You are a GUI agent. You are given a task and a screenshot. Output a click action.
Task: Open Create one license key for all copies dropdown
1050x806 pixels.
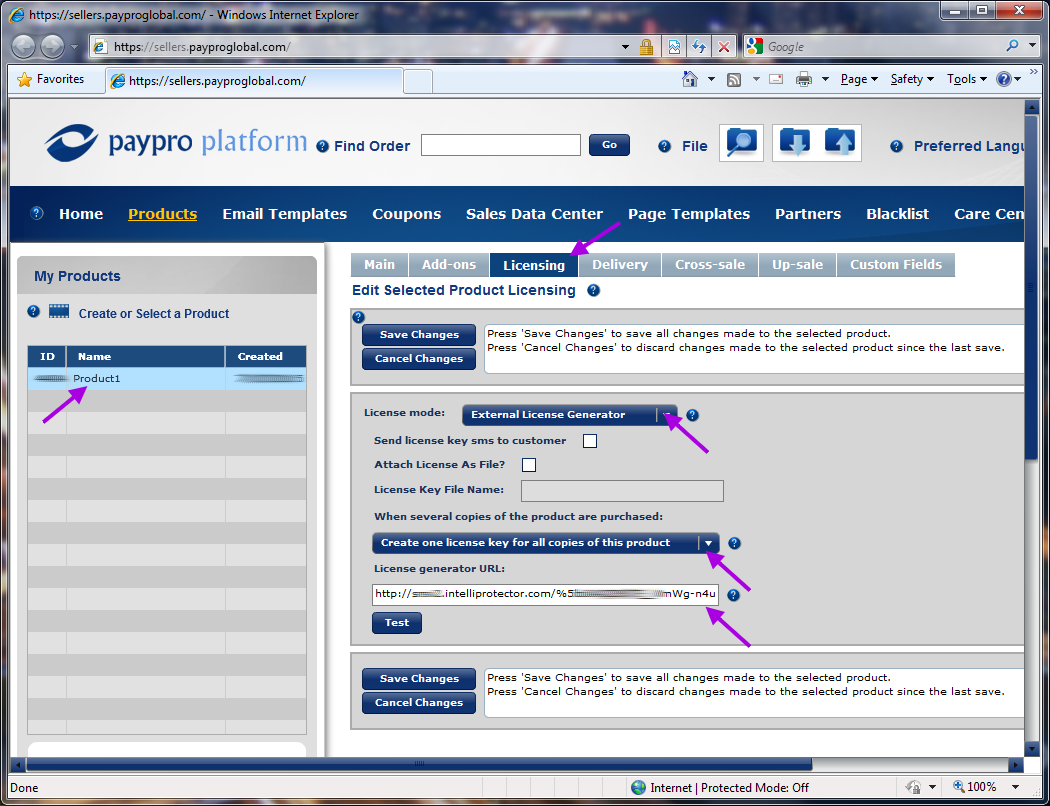pyautogui.click(x=546, y=543)
